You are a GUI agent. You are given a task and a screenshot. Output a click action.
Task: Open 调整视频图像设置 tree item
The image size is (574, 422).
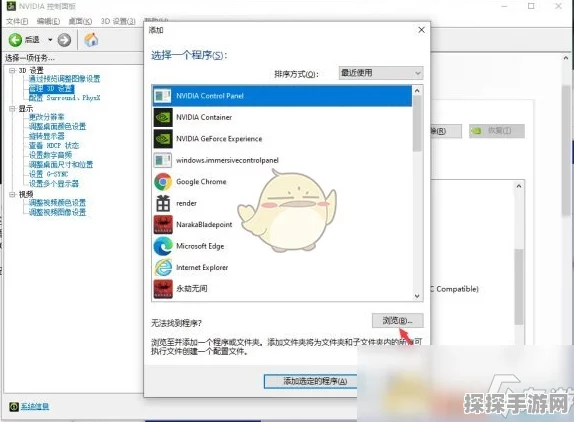pos(57,212)
